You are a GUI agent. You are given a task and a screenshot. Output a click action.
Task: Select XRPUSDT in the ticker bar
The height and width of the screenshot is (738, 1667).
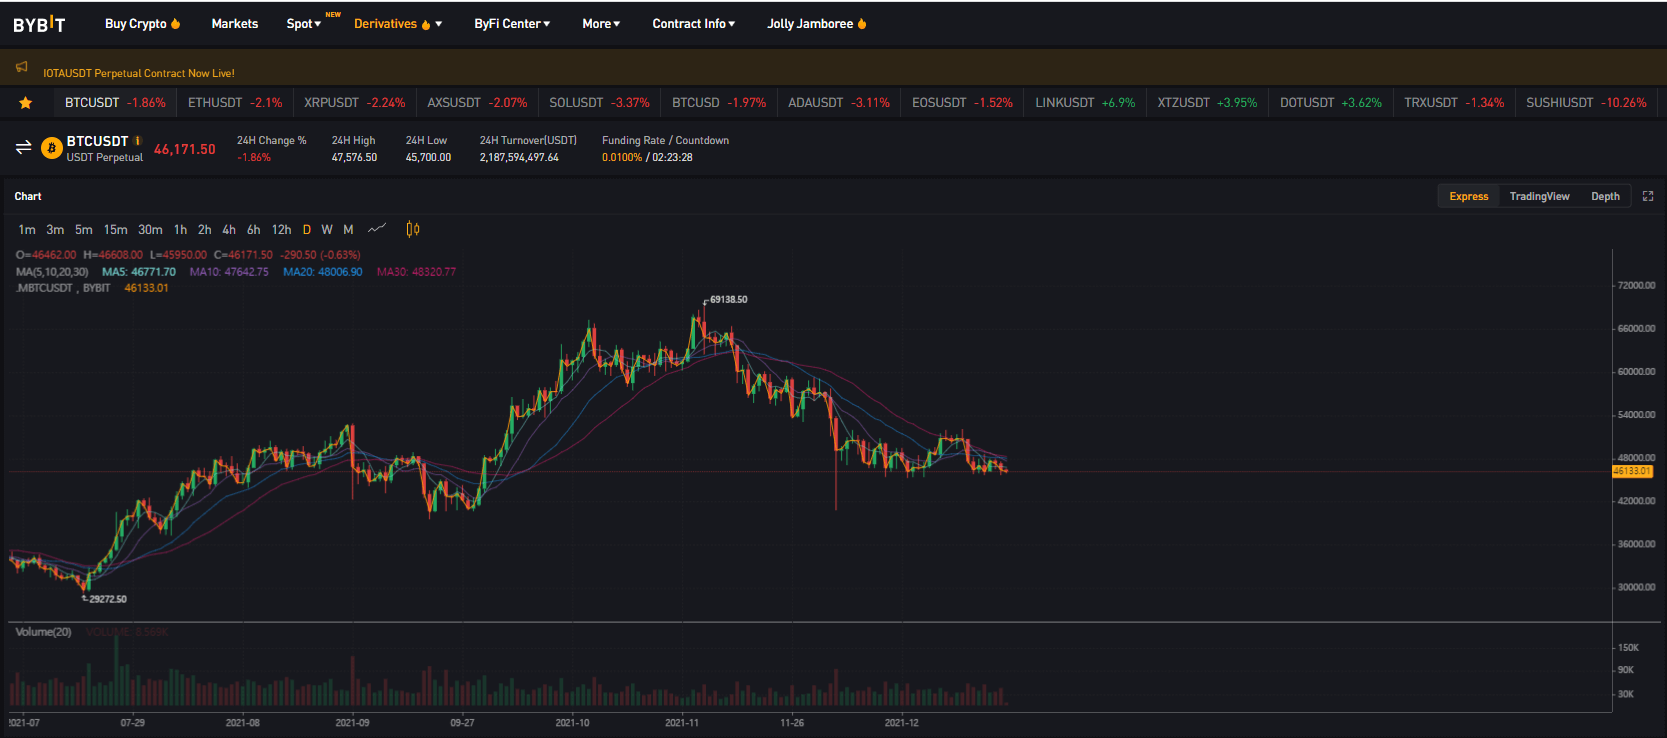[x=355, y=103]
